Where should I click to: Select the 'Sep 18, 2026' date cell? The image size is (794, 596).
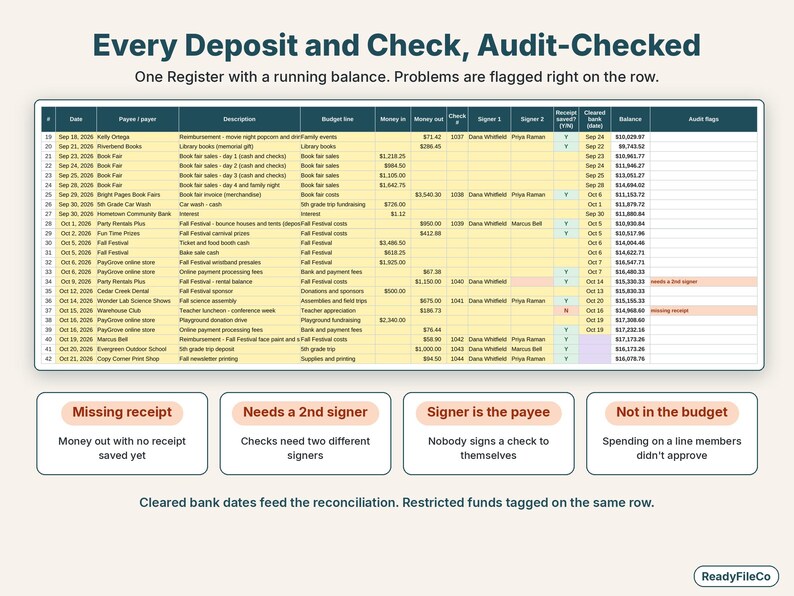(x=76, y=137)
